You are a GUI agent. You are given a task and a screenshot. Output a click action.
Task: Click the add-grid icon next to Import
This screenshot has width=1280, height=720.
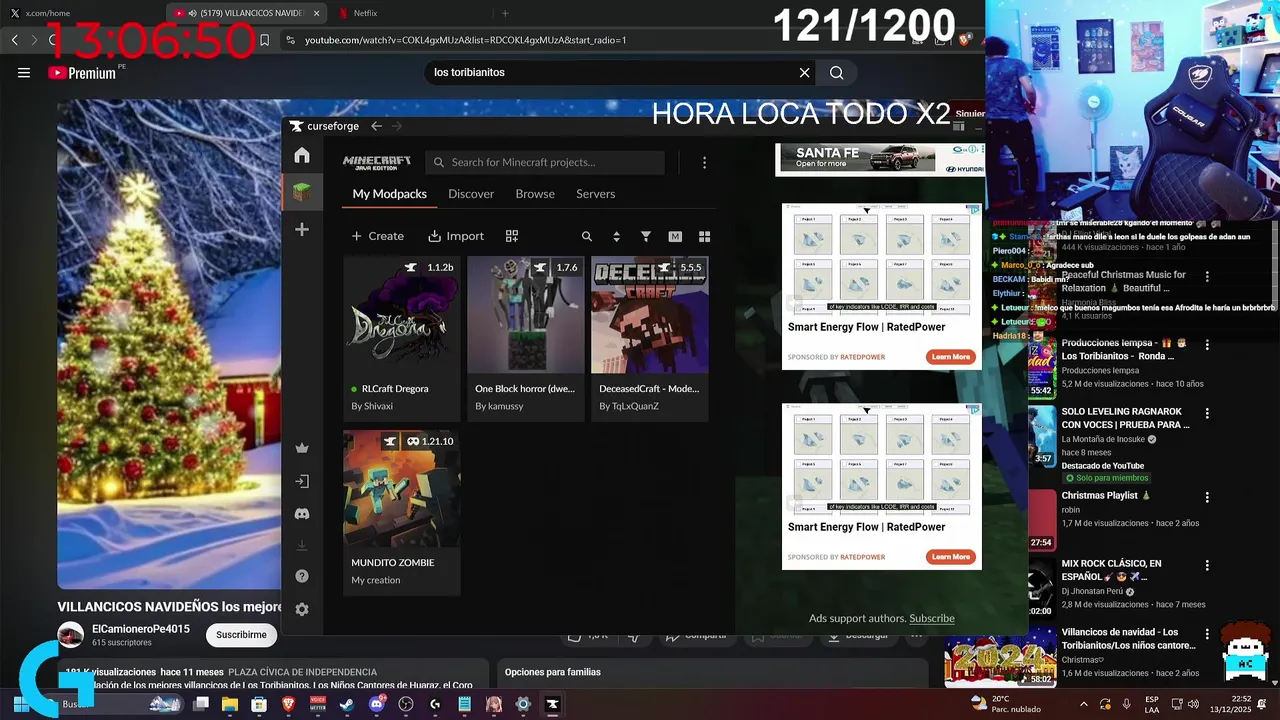point(512,236)
